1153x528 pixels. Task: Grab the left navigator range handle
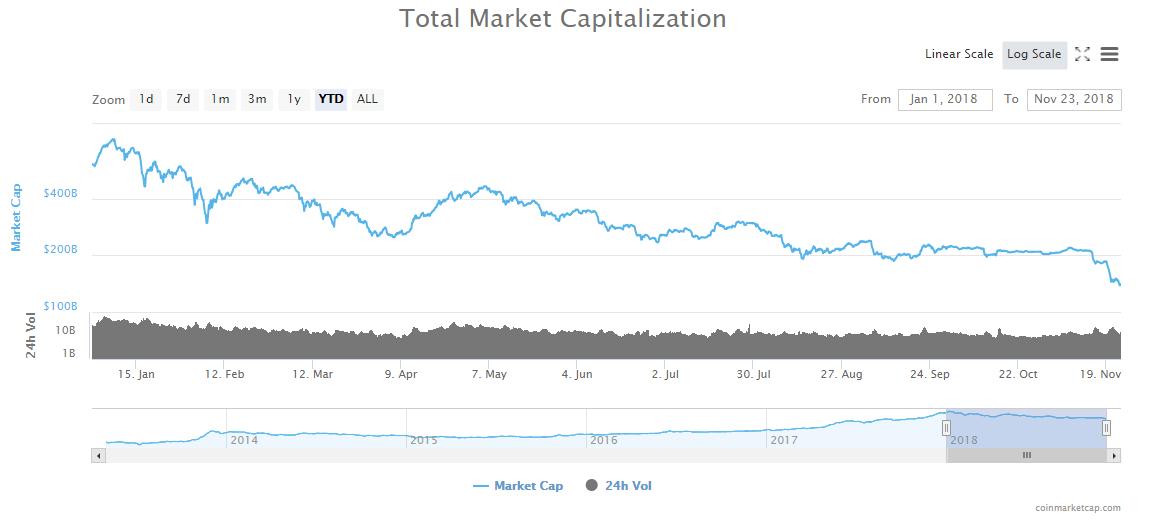pyautogui.click(x=946, y=428)
